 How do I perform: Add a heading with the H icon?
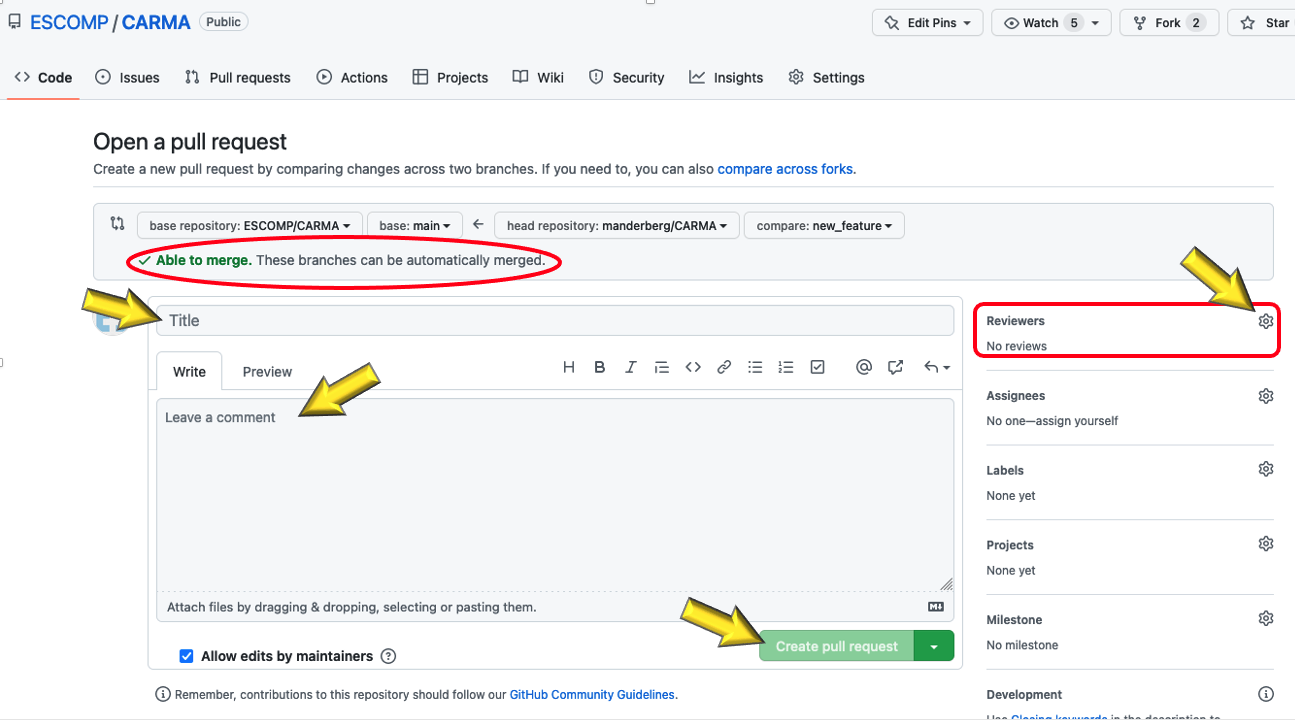pyautogui.click(x=569, y=367)
